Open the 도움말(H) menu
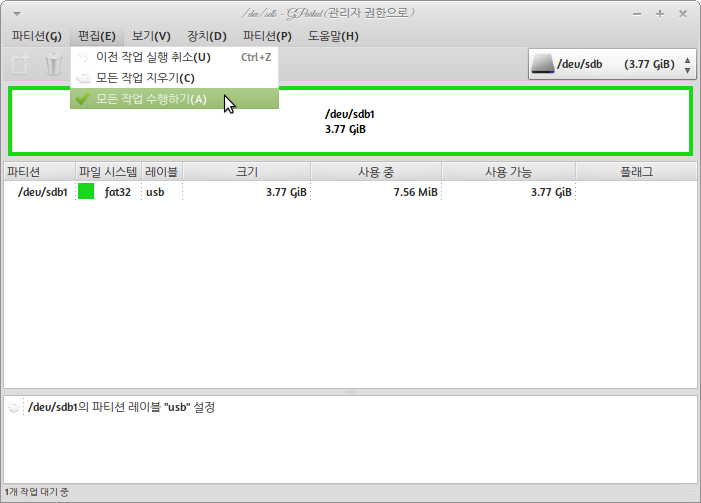The image size is (701, 503). click(333, 36)
